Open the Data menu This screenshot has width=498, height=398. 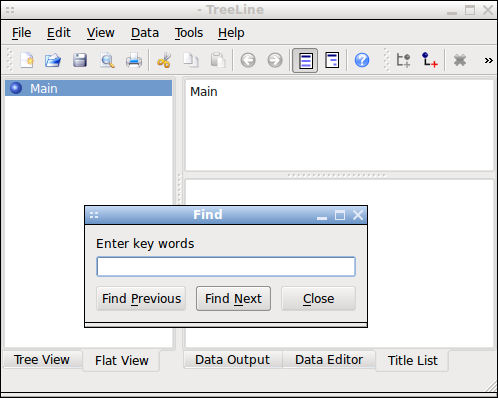click(x=145, y=33)
